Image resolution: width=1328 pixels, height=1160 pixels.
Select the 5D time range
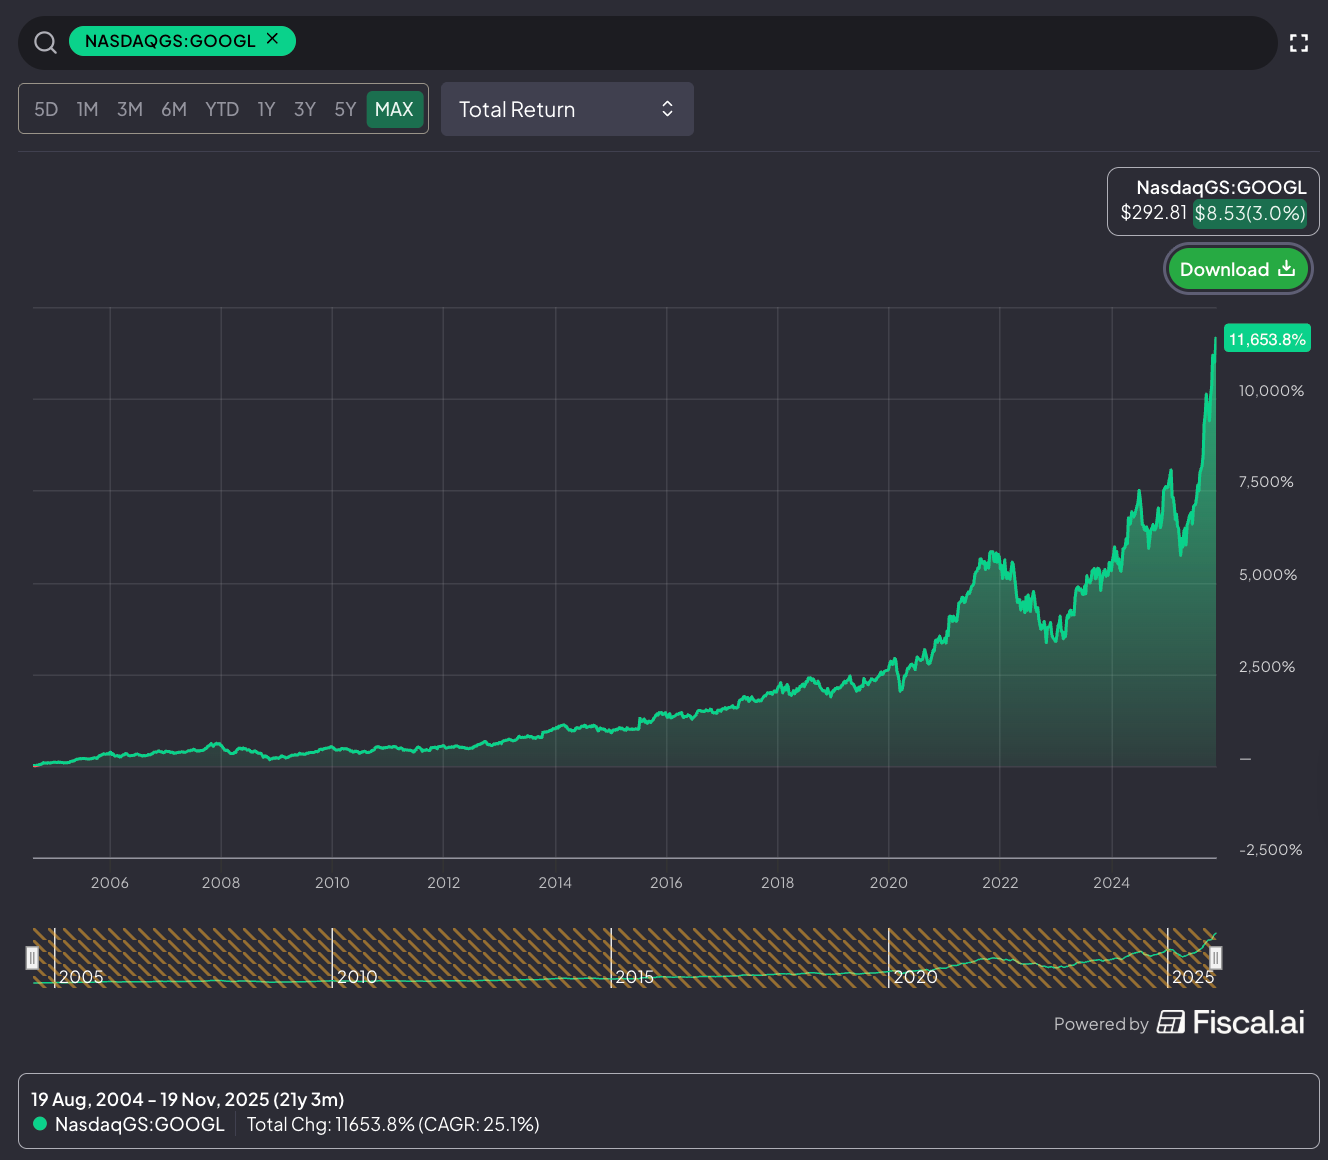coord(46,109)
